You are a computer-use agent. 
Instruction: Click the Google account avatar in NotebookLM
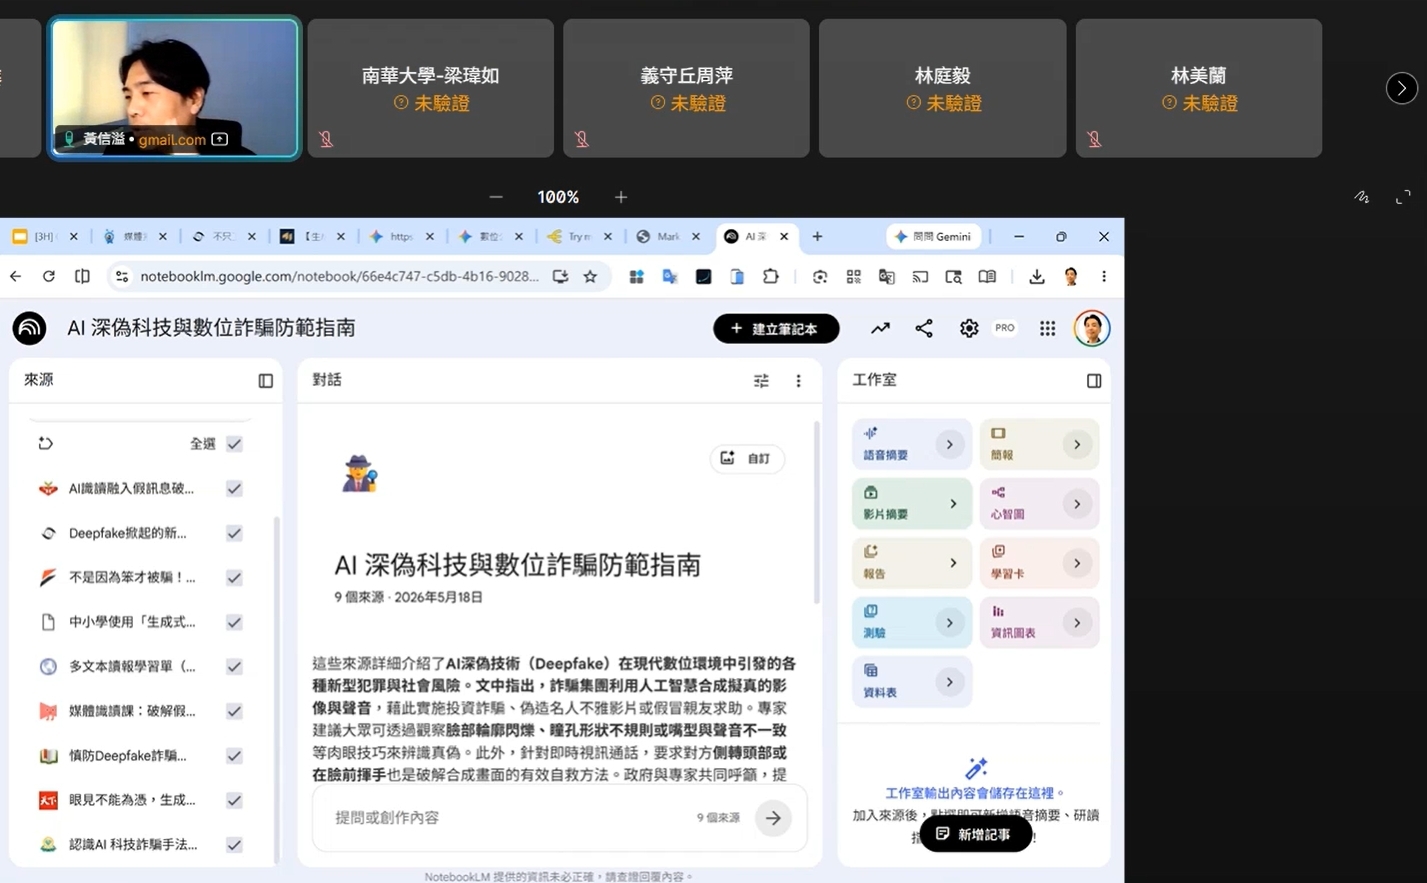pyautogui.click(x=1092, y=328)
